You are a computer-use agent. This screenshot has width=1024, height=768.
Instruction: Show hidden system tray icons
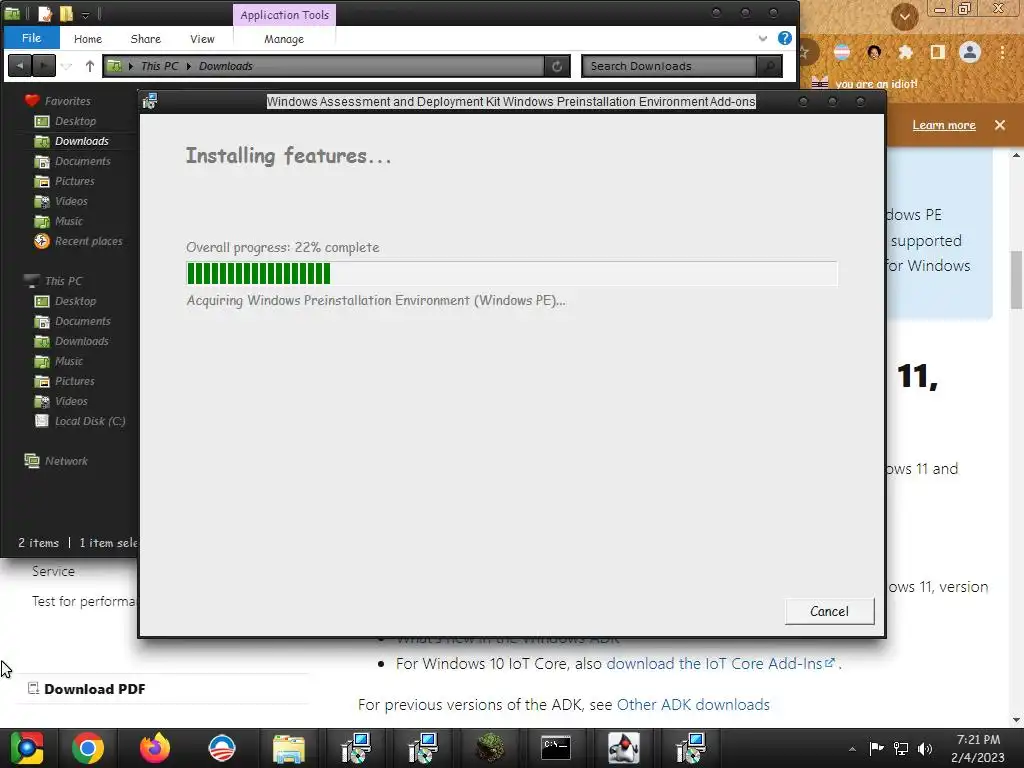pos(852,749)
